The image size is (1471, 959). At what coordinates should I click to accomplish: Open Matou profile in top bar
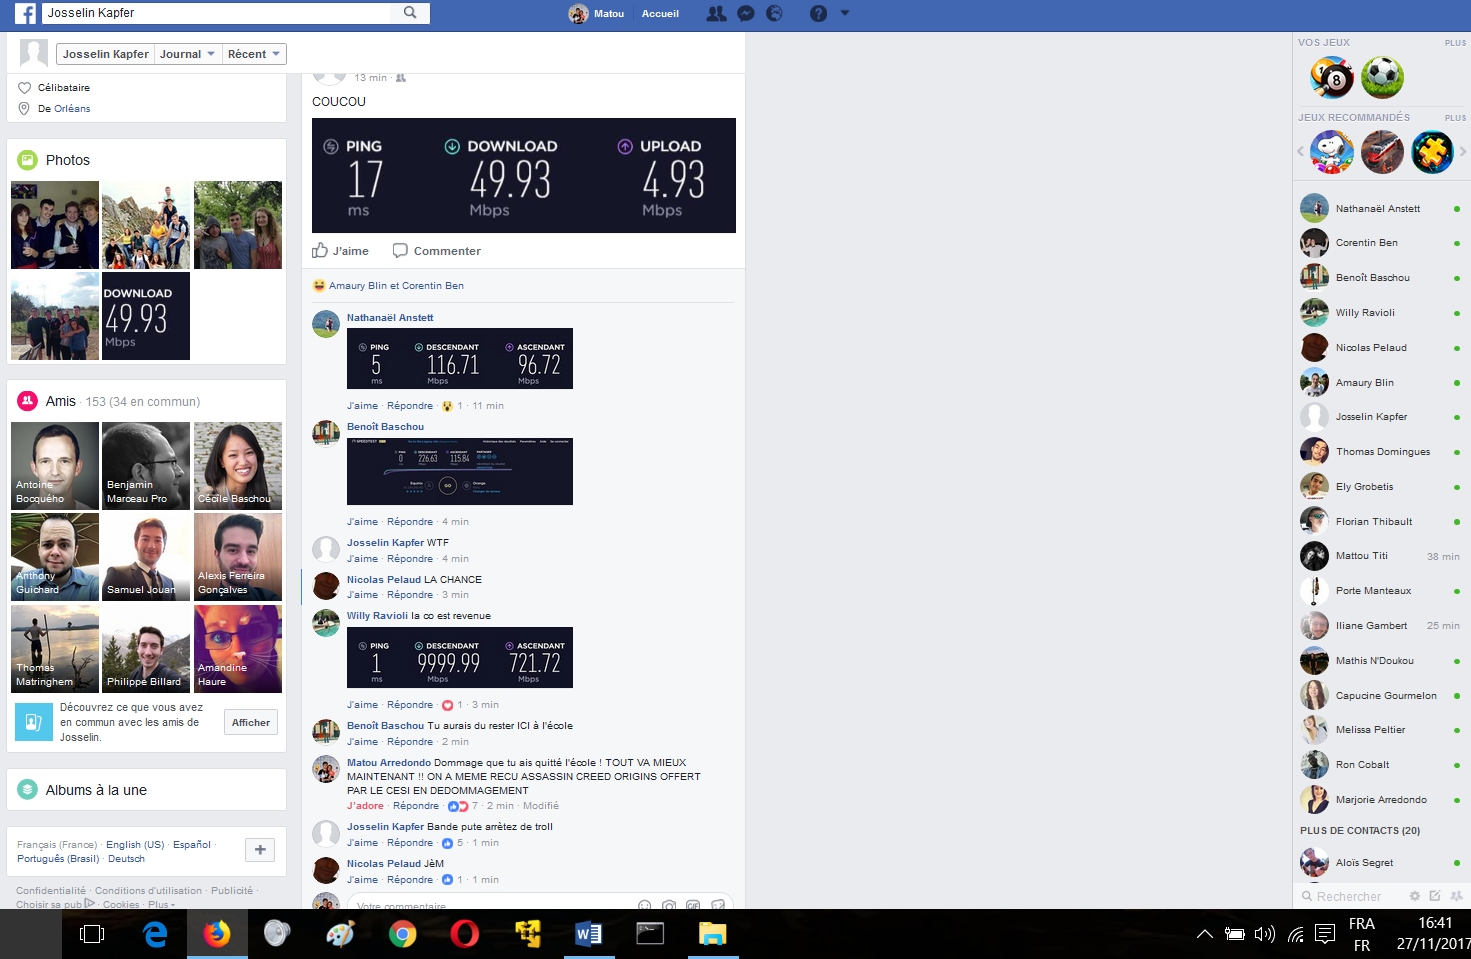click(598, 14)
